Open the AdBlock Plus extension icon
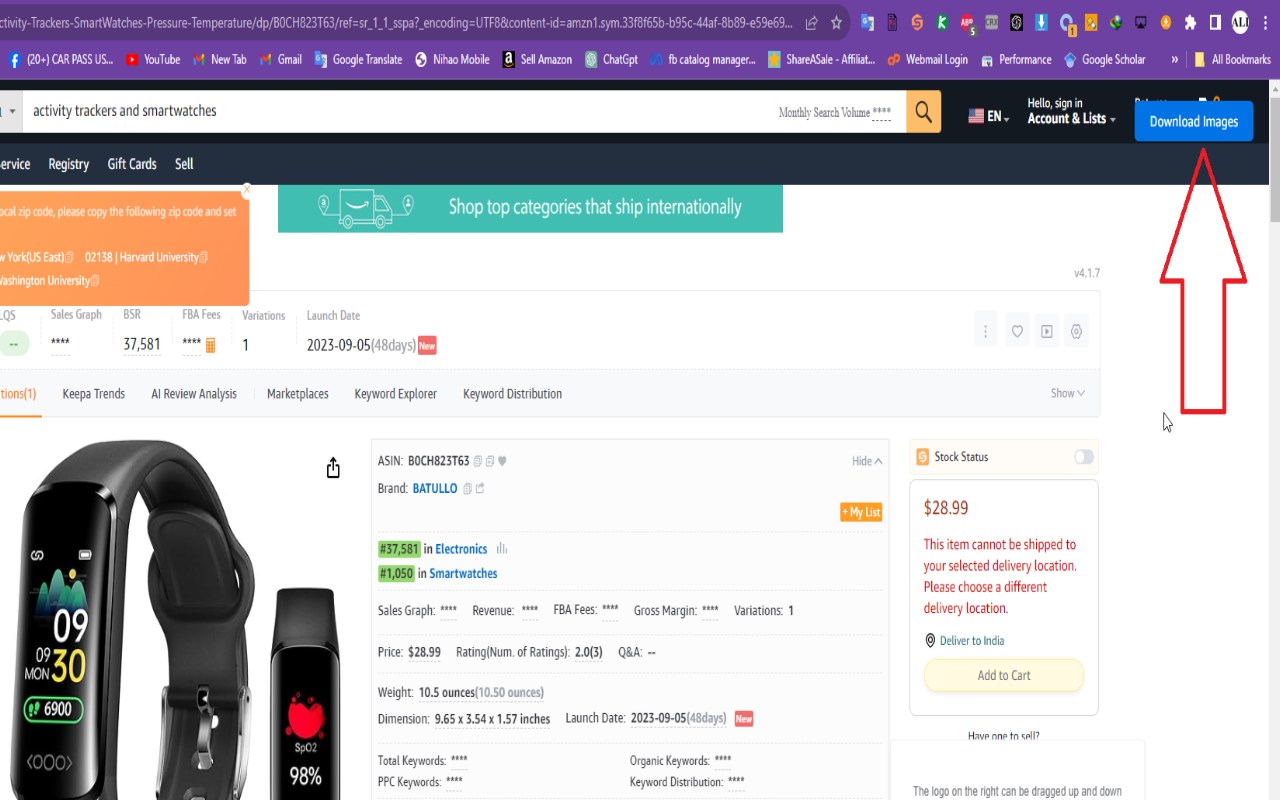Viewport: 1280px width, 800px height. point(967,22)
